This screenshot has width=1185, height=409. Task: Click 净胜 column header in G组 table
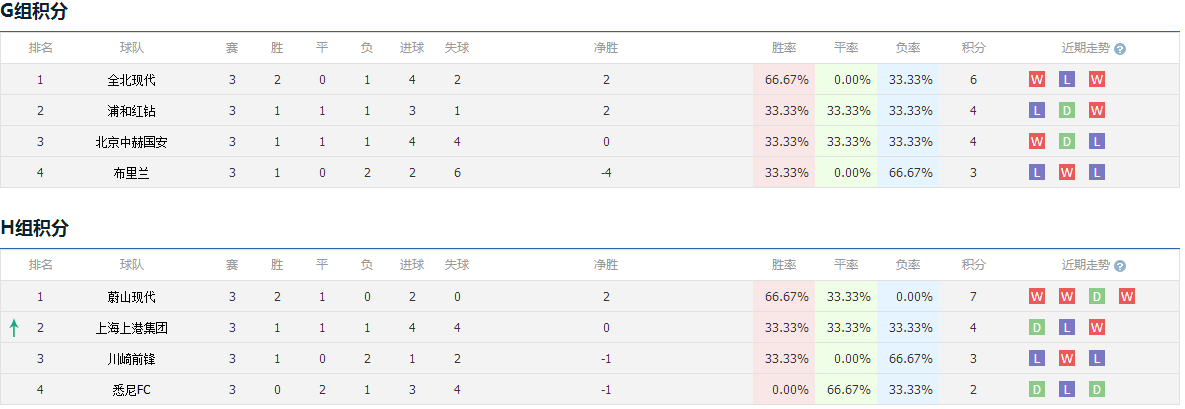point(606,48)
